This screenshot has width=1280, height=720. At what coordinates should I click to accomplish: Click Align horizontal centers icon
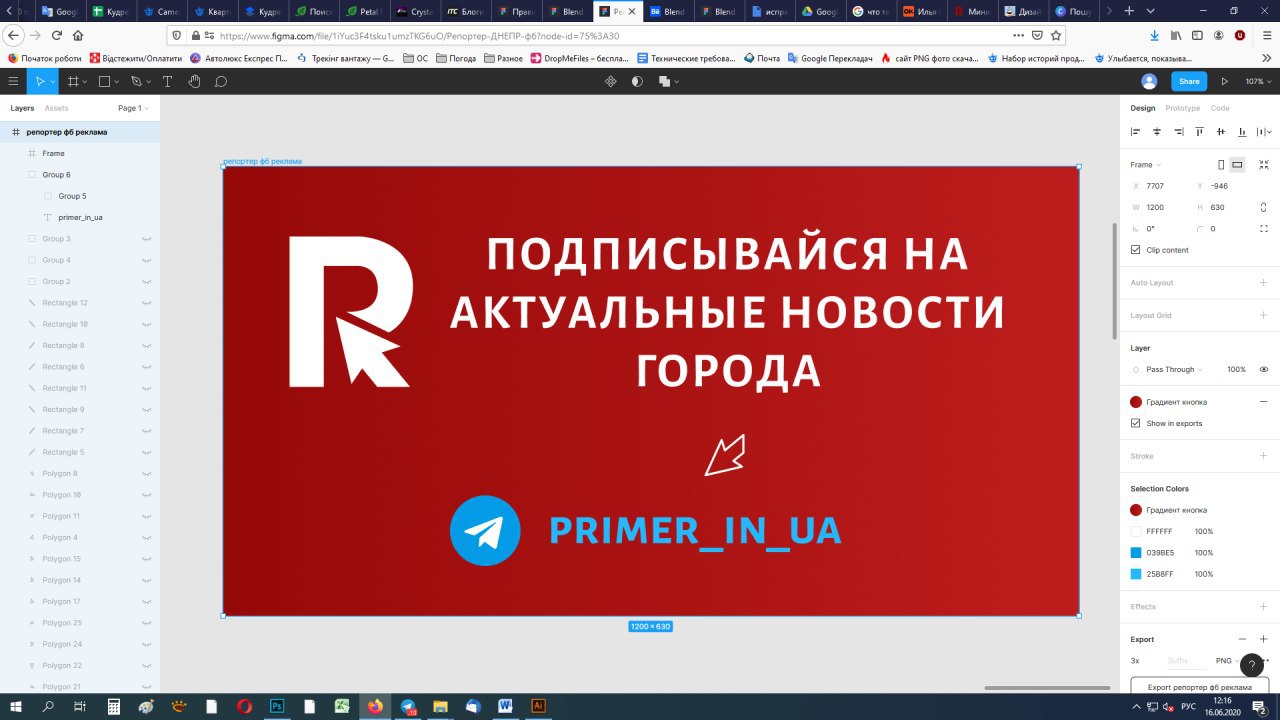(1157, 131)
